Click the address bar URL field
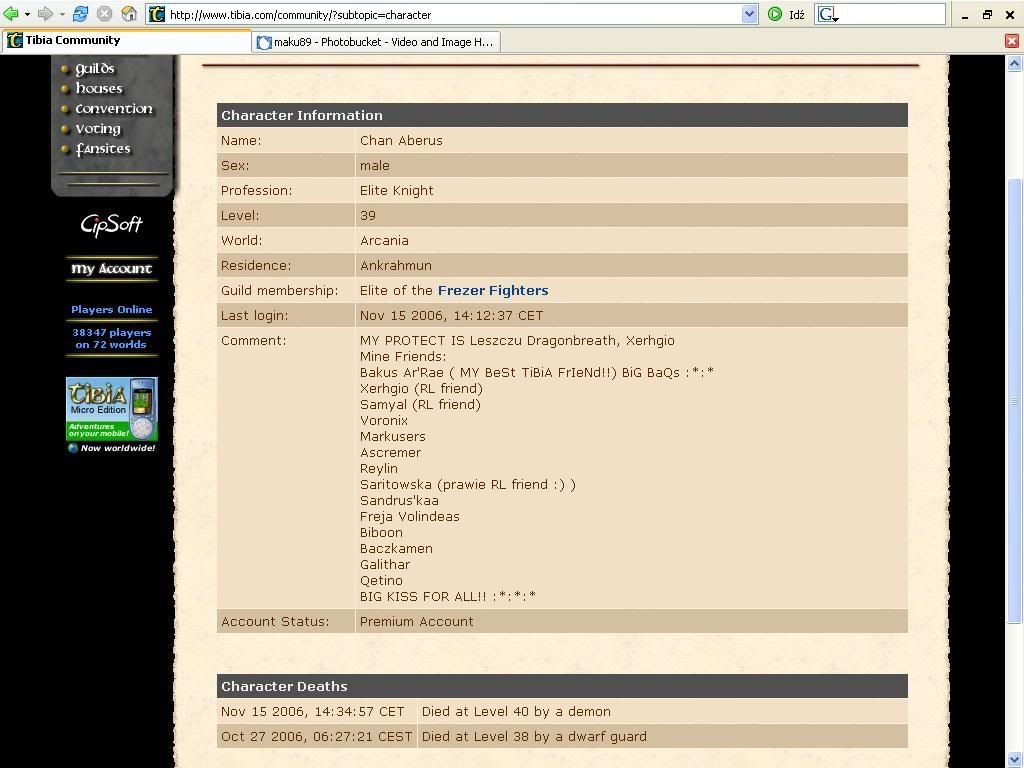The width and height of the screenshot is (1024, 768). point(454,14)
